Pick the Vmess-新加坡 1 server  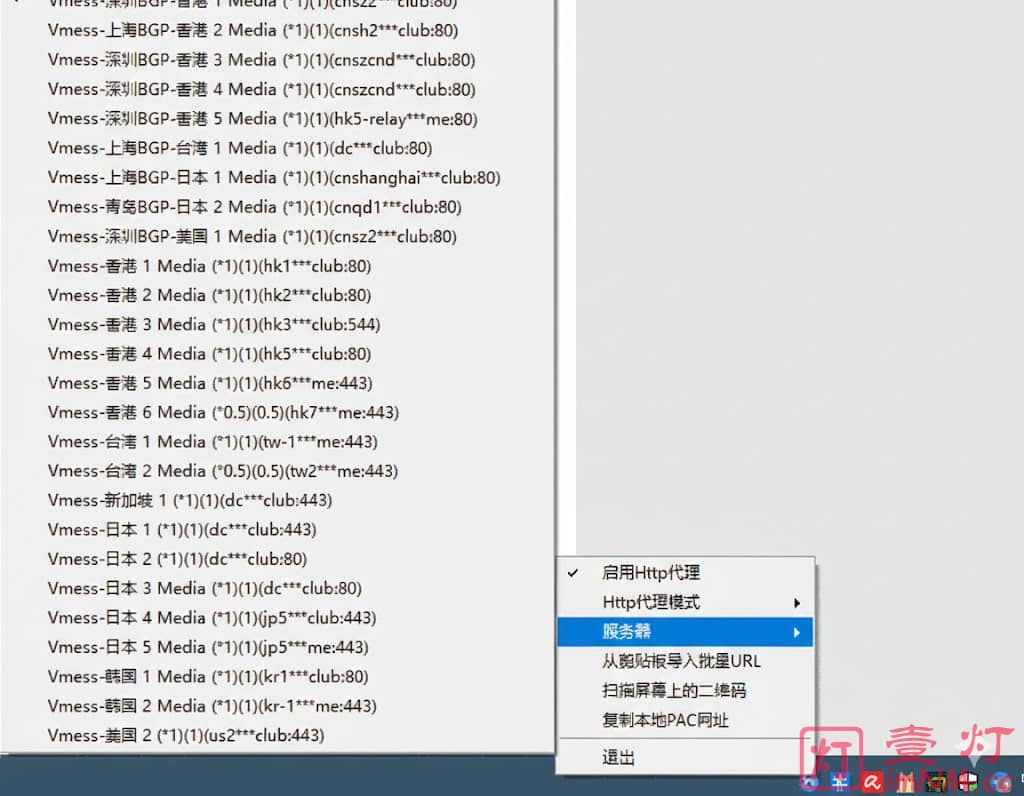click(x=189, y=500)
